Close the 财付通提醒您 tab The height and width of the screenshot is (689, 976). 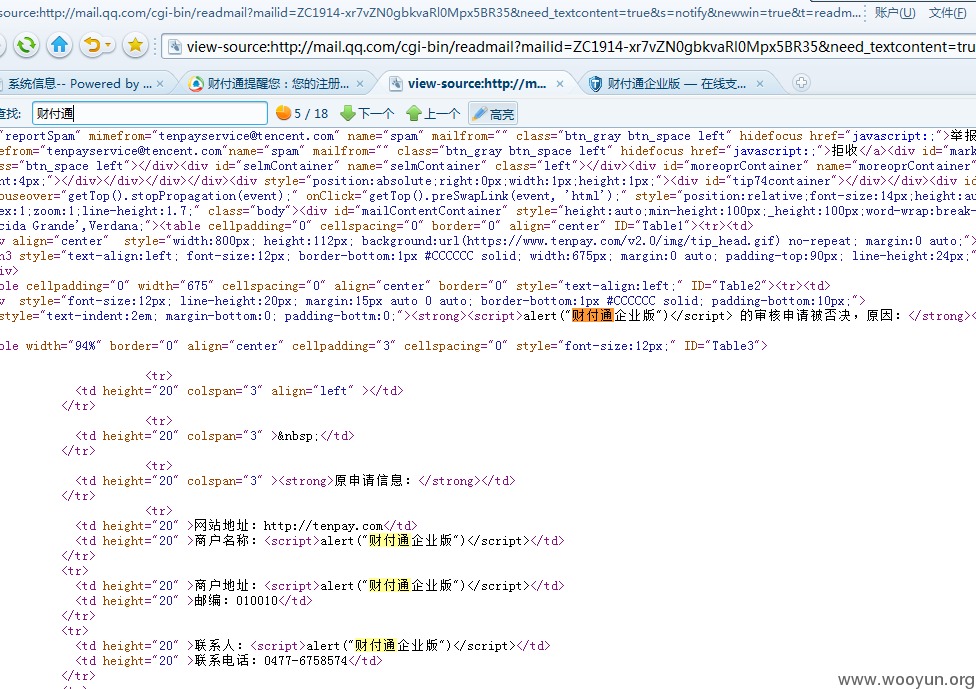pyautogui.click(x=360, y=83)
